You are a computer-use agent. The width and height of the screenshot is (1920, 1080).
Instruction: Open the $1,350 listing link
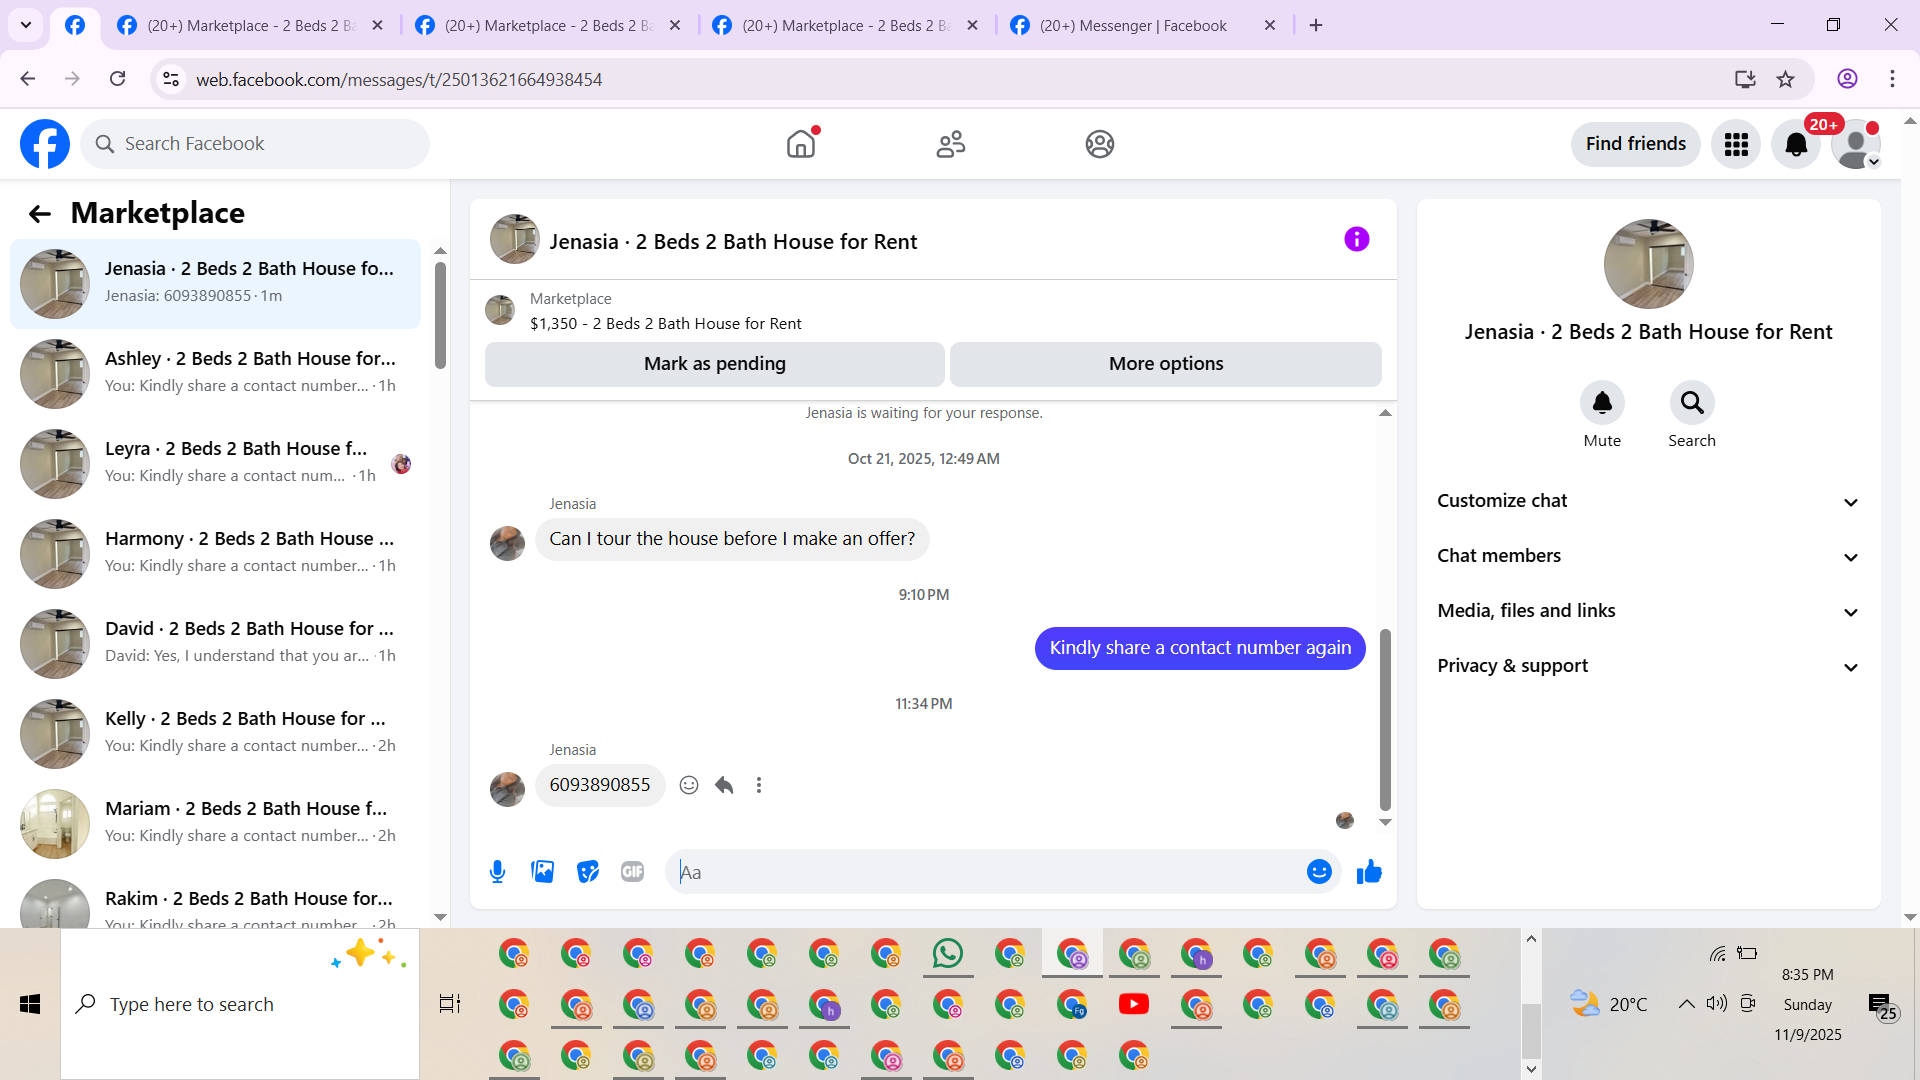pyautogui.click(x=666, y=324)
